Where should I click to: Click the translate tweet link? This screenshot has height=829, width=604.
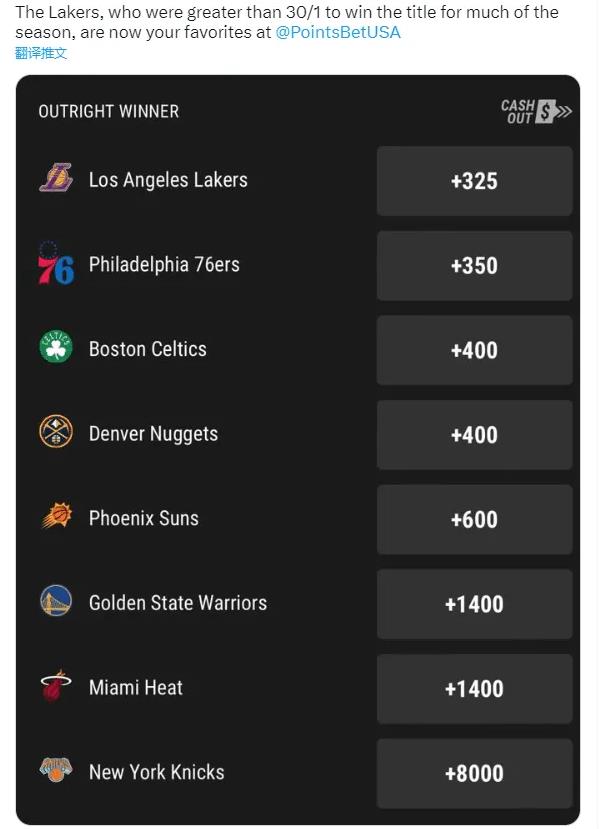pos(41,53)
